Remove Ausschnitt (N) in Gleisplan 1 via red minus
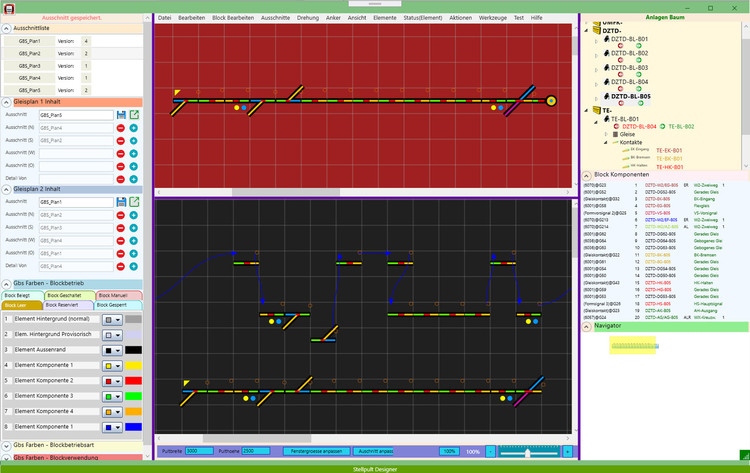The image size is (750, 473). tap(121, 128)
